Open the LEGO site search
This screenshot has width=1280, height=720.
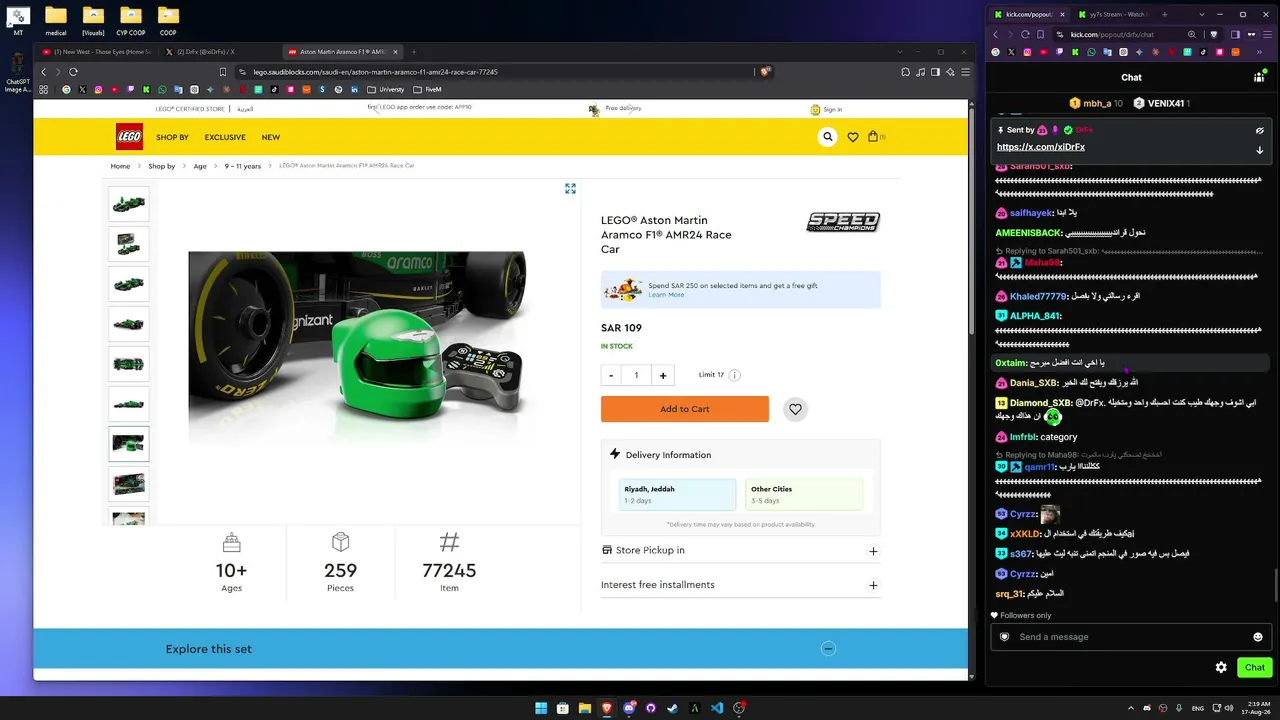tap(827, 137)
